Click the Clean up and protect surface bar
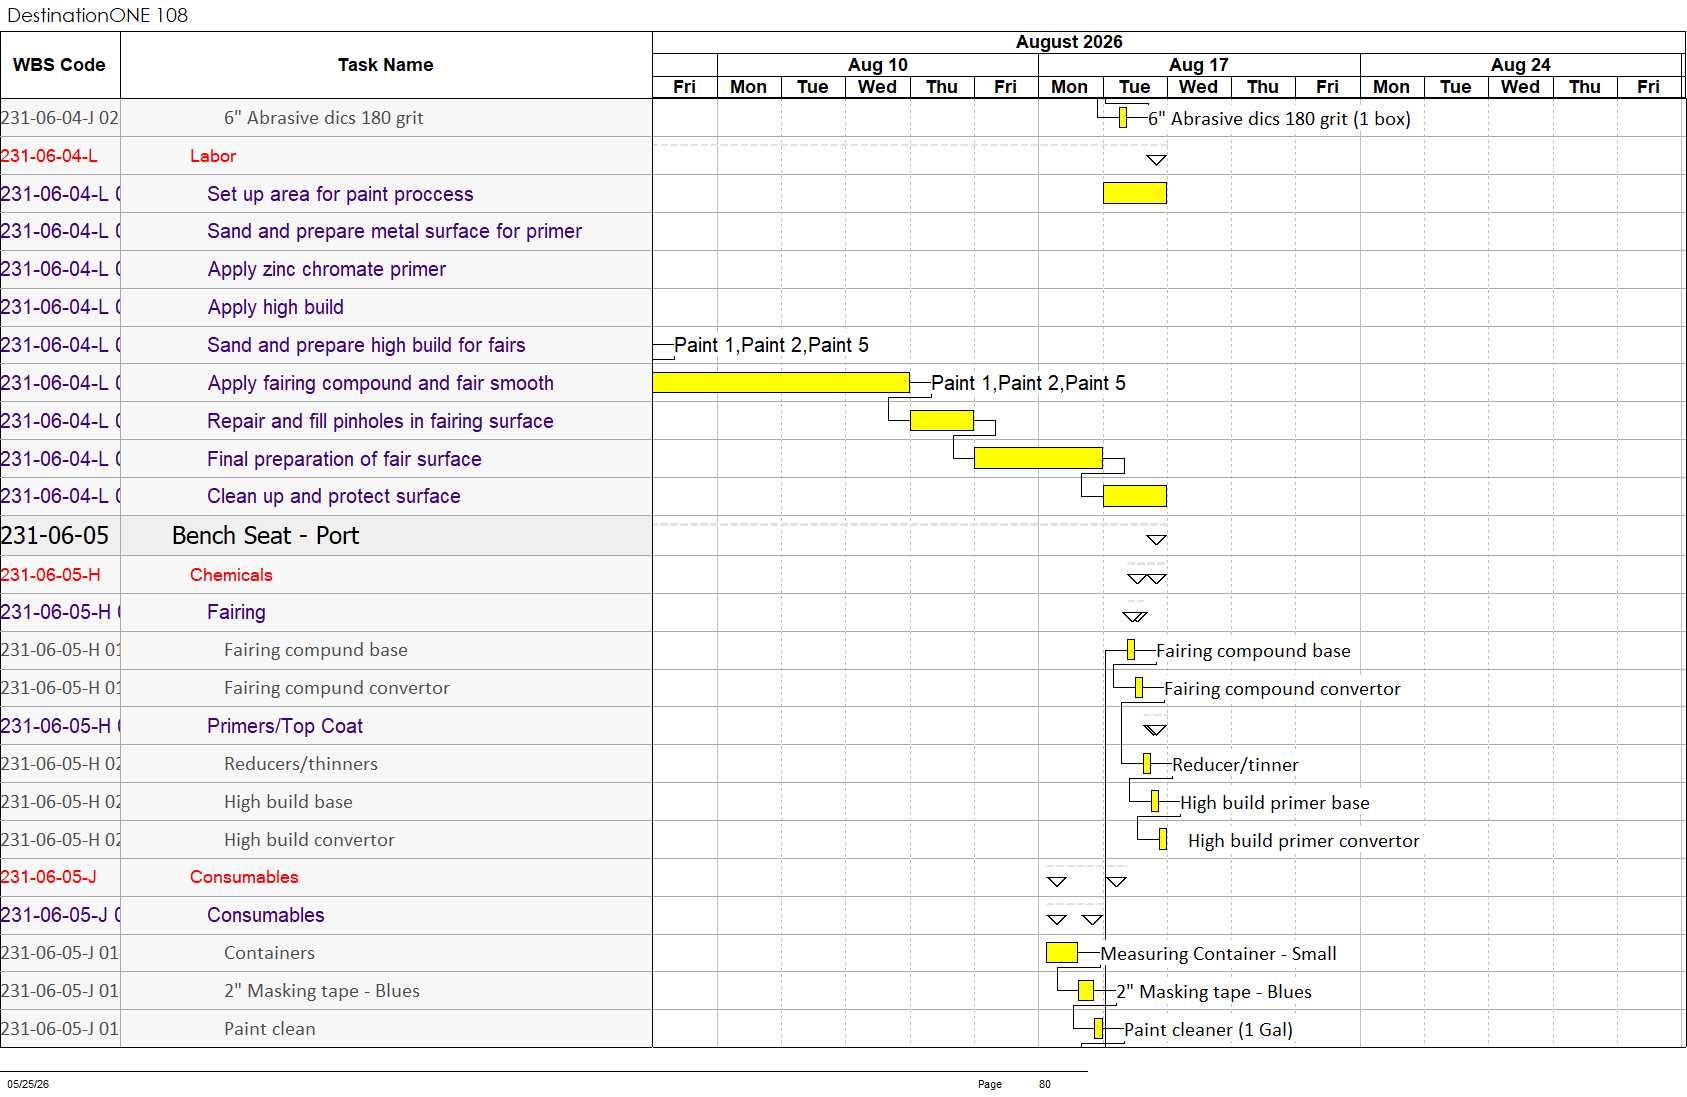The height and width of the screenshot is (1097, 1687). (1134, 495)
